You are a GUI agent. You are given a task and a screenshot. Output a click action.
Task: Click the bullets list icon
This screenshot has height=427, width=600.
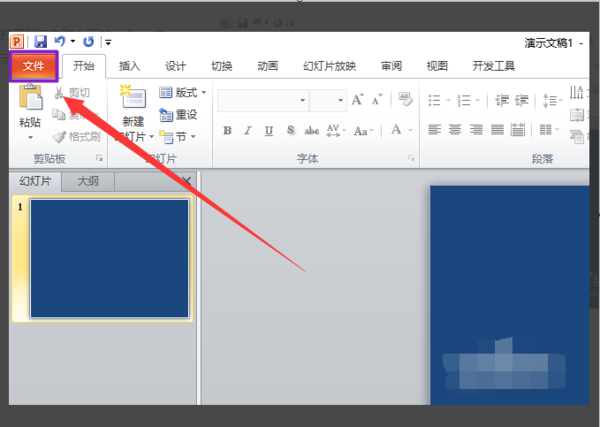tap(435, 100)
